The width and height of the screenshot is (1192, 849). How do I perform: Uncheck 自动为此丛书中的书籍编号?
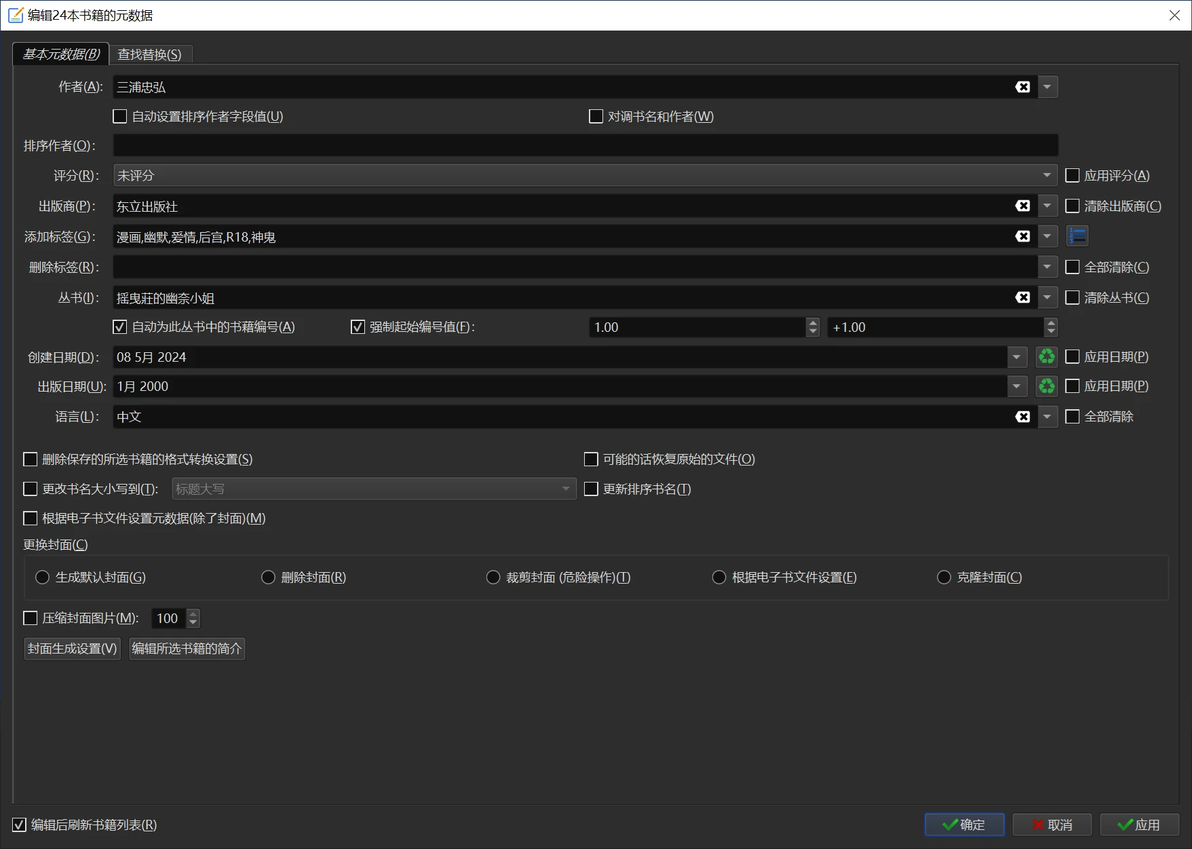coord(119,327)
